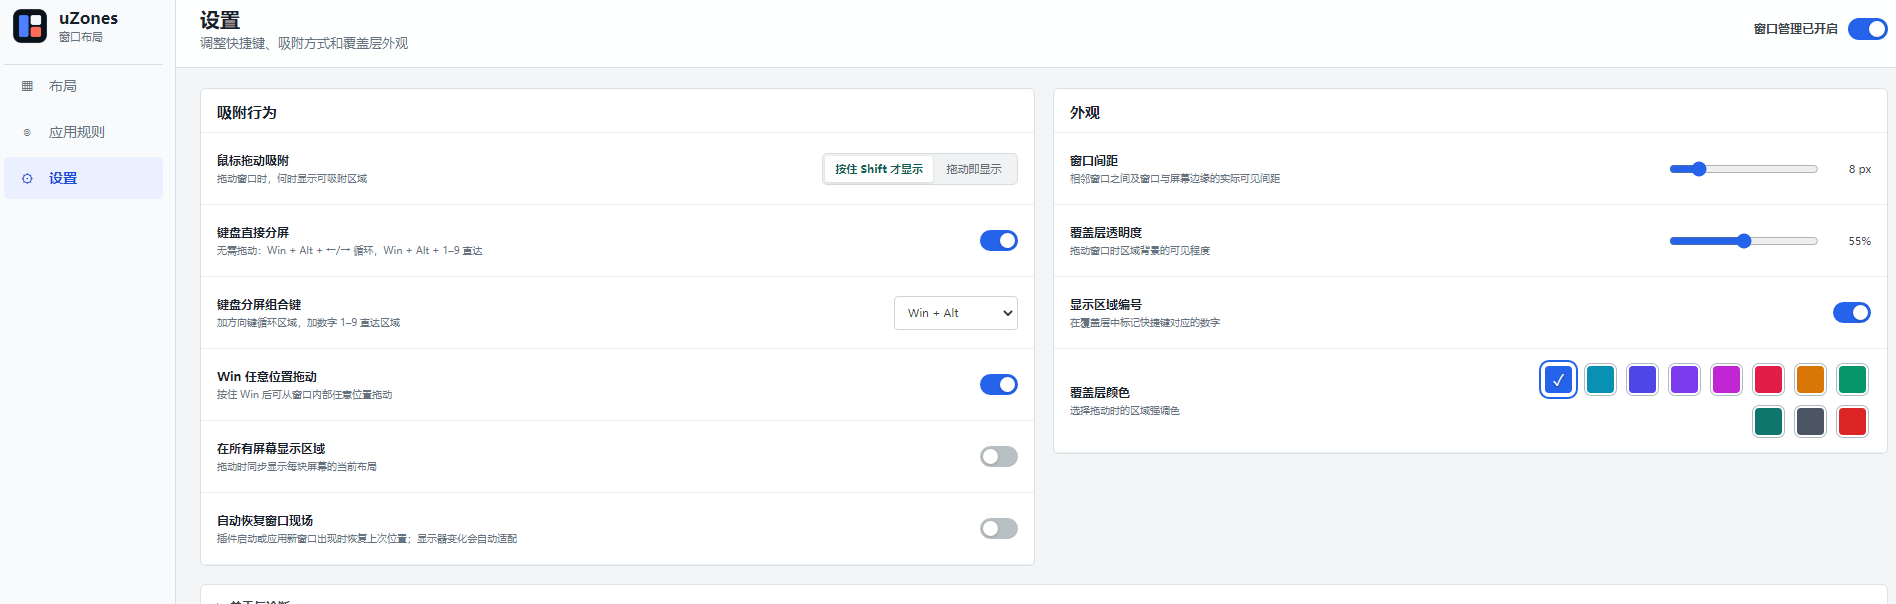Pick the purple swatch beside the magenta one
Viewport: 1896px width, 604px height.
click(1684, 380)
